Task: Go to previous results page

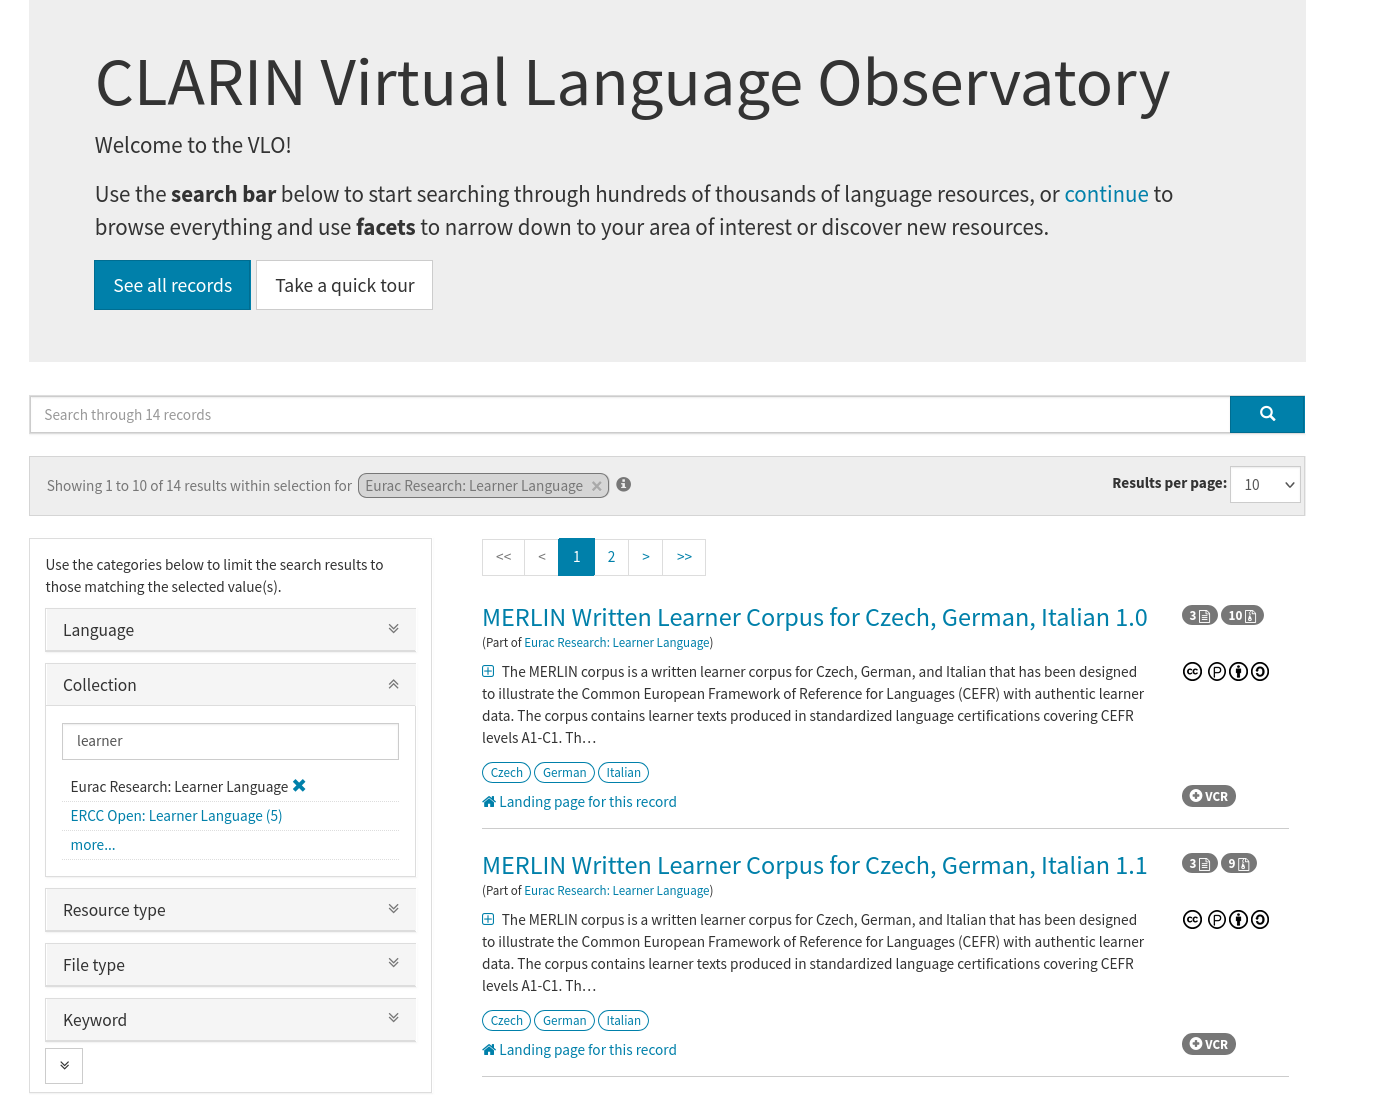Action: [x=542, y=557]
